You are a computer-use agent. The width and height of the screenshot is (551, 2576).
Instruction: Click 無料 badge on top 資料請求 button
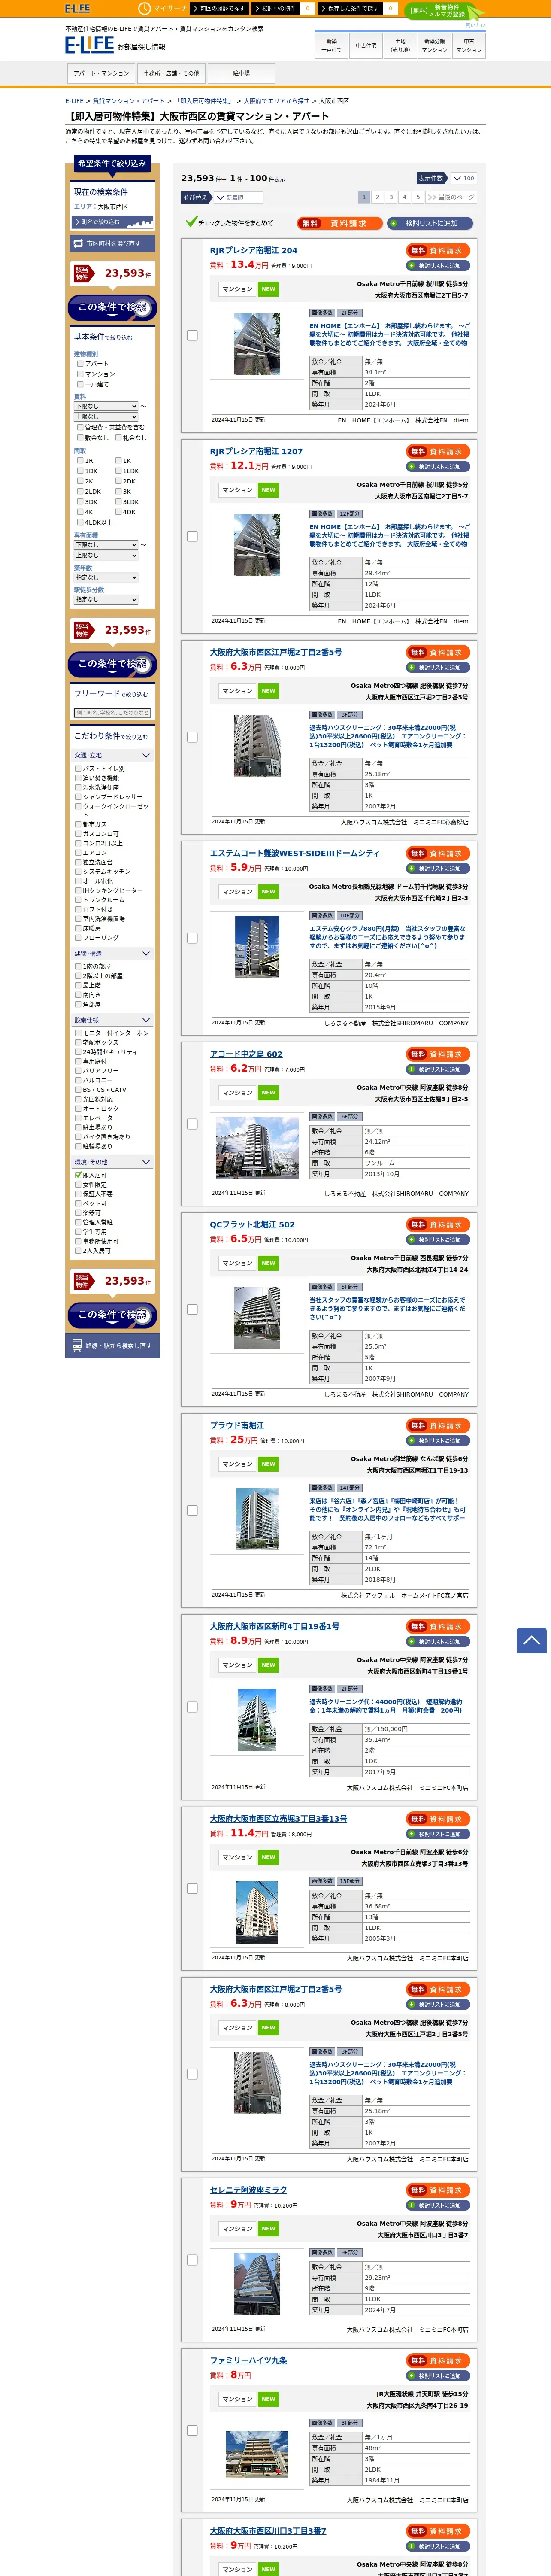click(310, 223)
